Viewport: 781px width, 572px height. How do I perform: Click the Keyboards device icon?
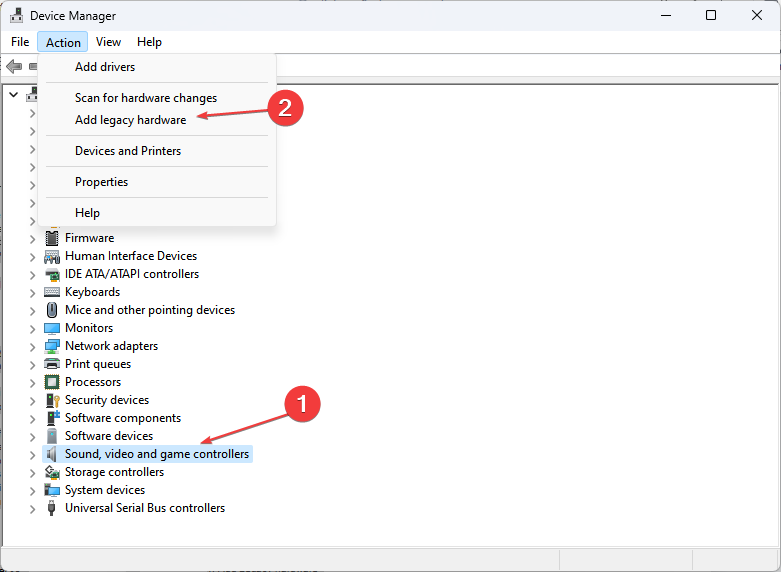[52, 292]
